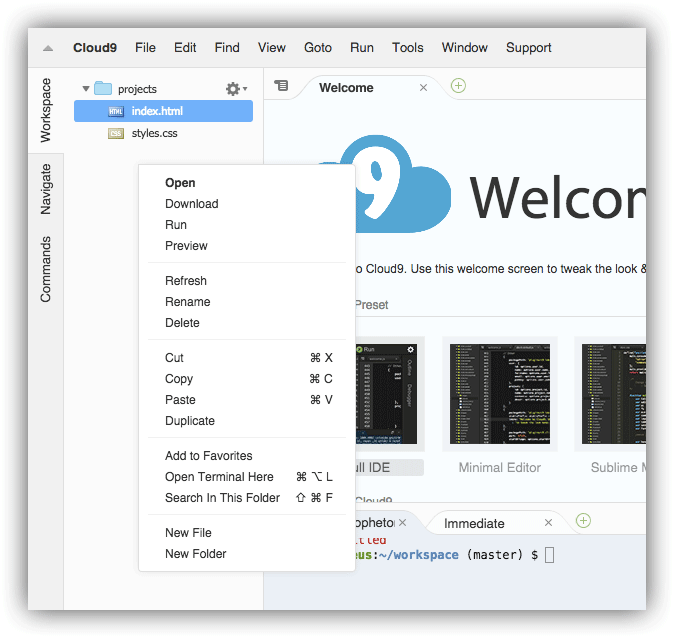Screen dimensions: 674x638
Task: Switch to the Commands side panel
Action: 46,269
